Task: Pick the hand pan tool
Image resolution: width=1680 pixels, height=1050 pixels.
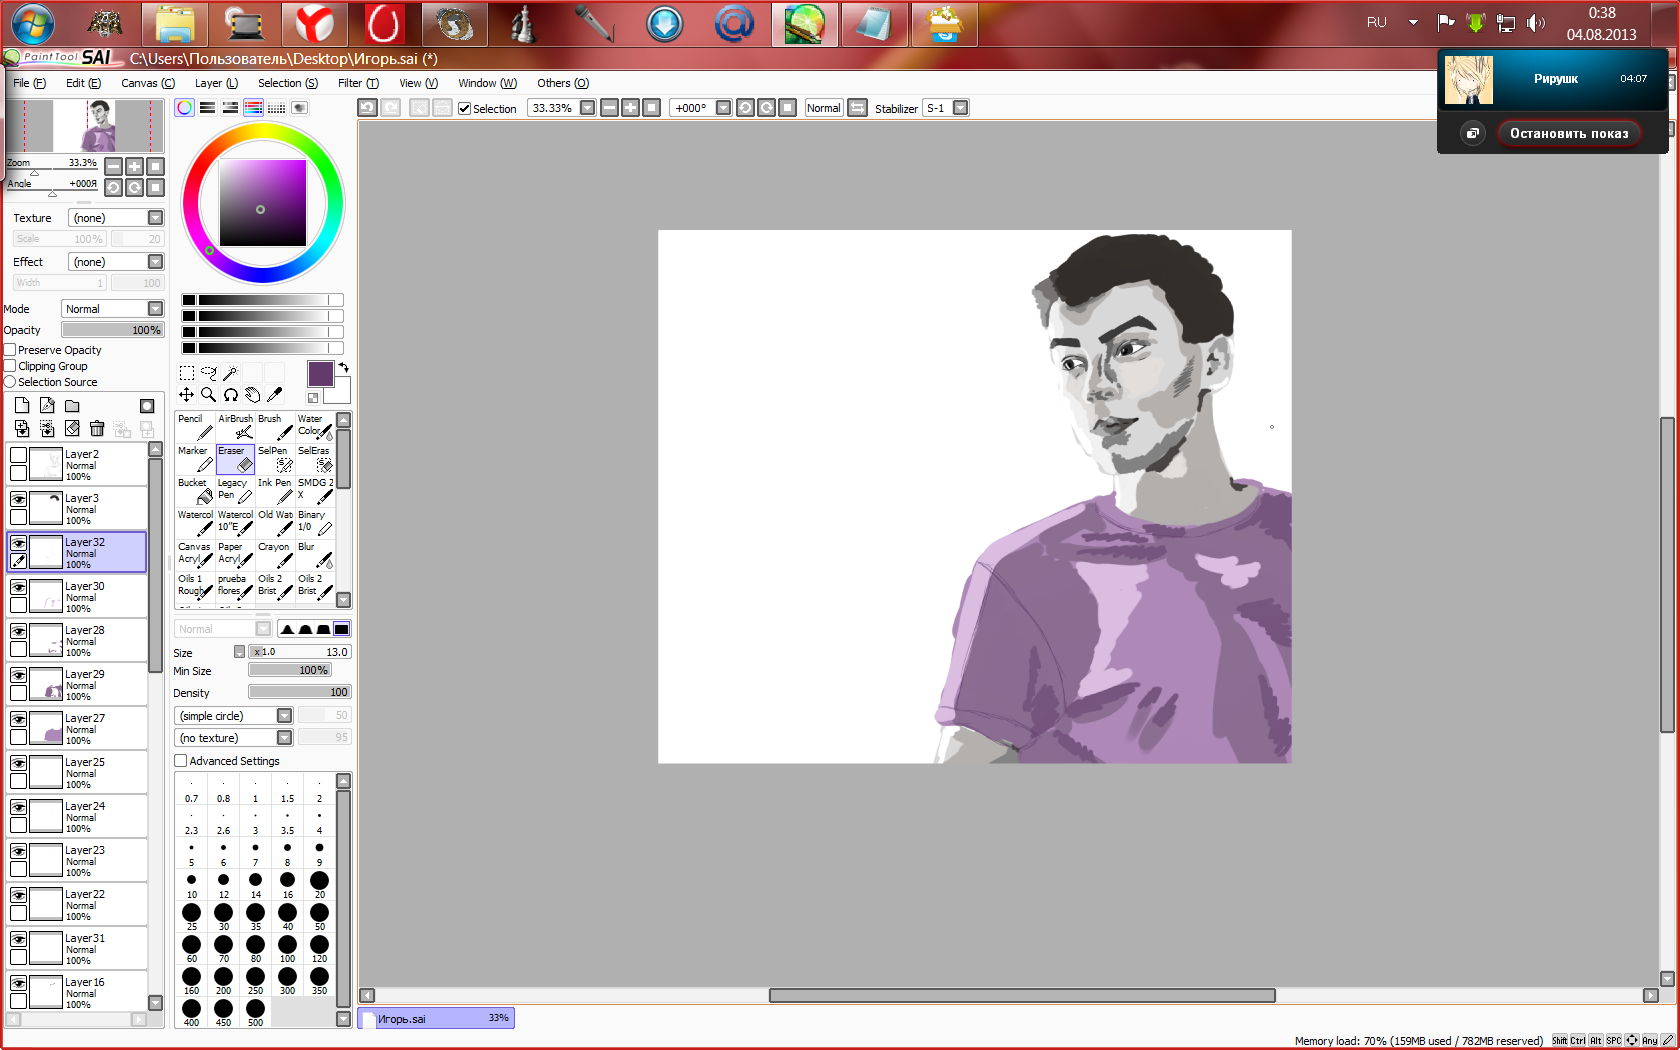Action: tap(252, 395)
